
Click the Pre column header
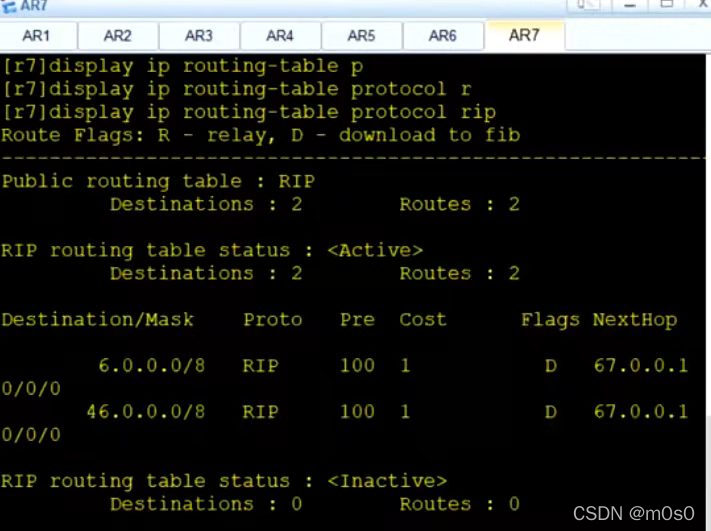pyautogui.click(x=357, y=320)
